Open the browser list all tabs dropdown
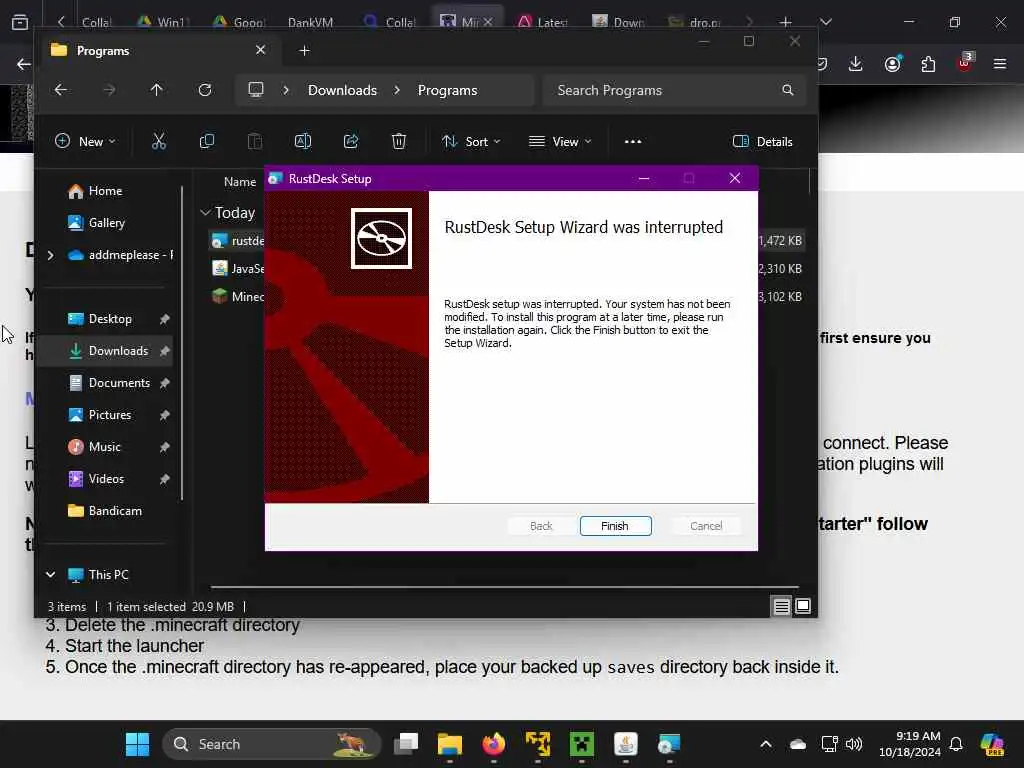1024x768 pixels. click(826, 22)
